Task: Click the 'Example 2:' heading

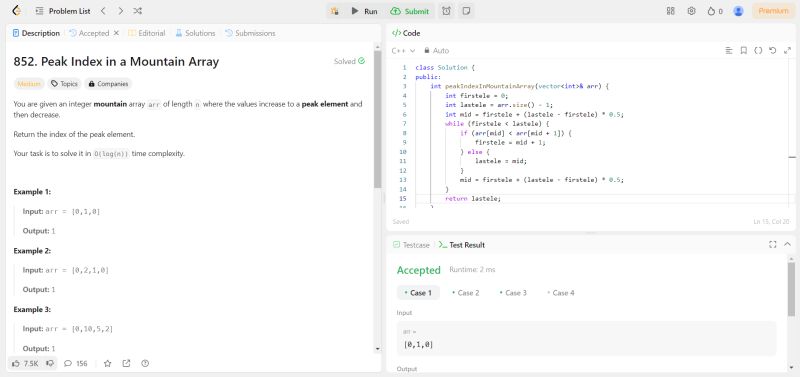Action: (x=32, y=251)
